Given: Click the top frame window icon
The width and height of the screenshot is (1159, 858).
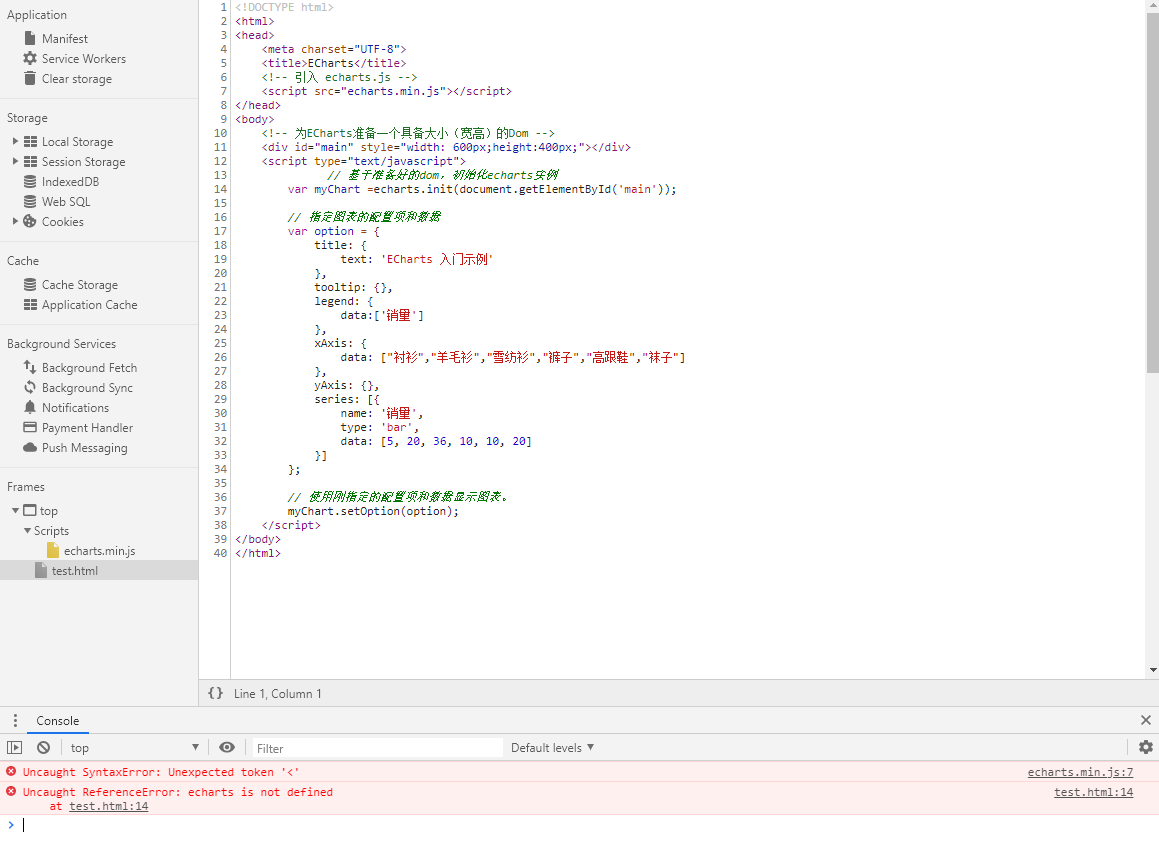Looking at the screenshot, I should [30, 511].
